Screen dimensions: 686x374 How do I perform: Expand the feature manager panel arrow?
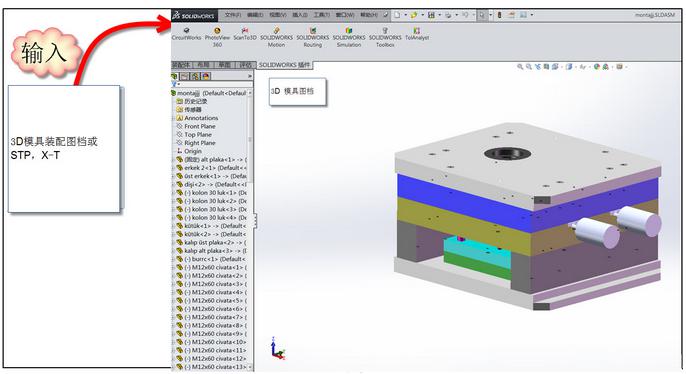250,76
